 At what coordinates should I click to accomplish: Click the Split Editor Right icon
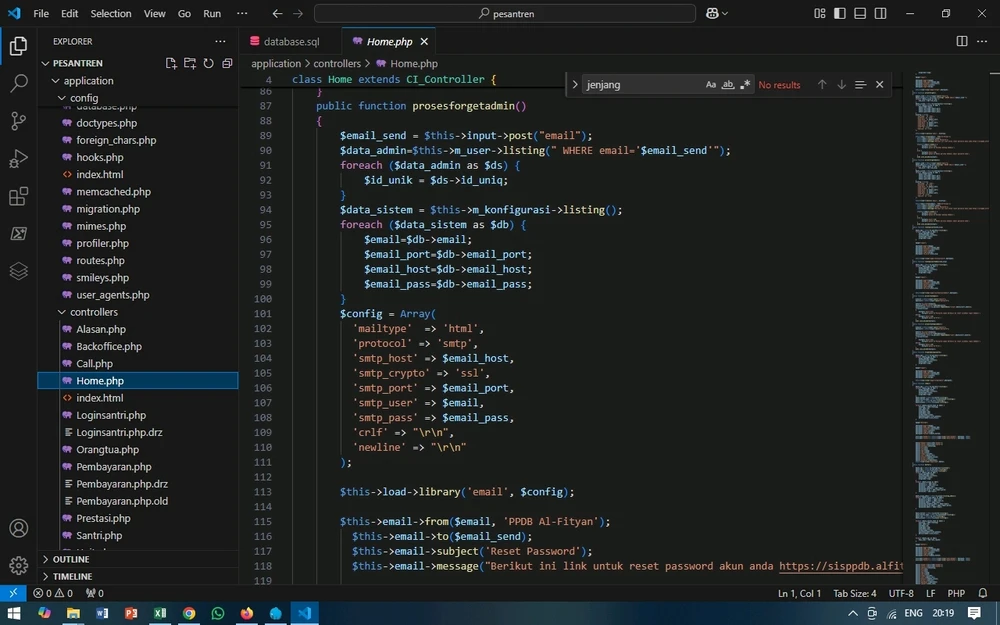tap(962, 41)
